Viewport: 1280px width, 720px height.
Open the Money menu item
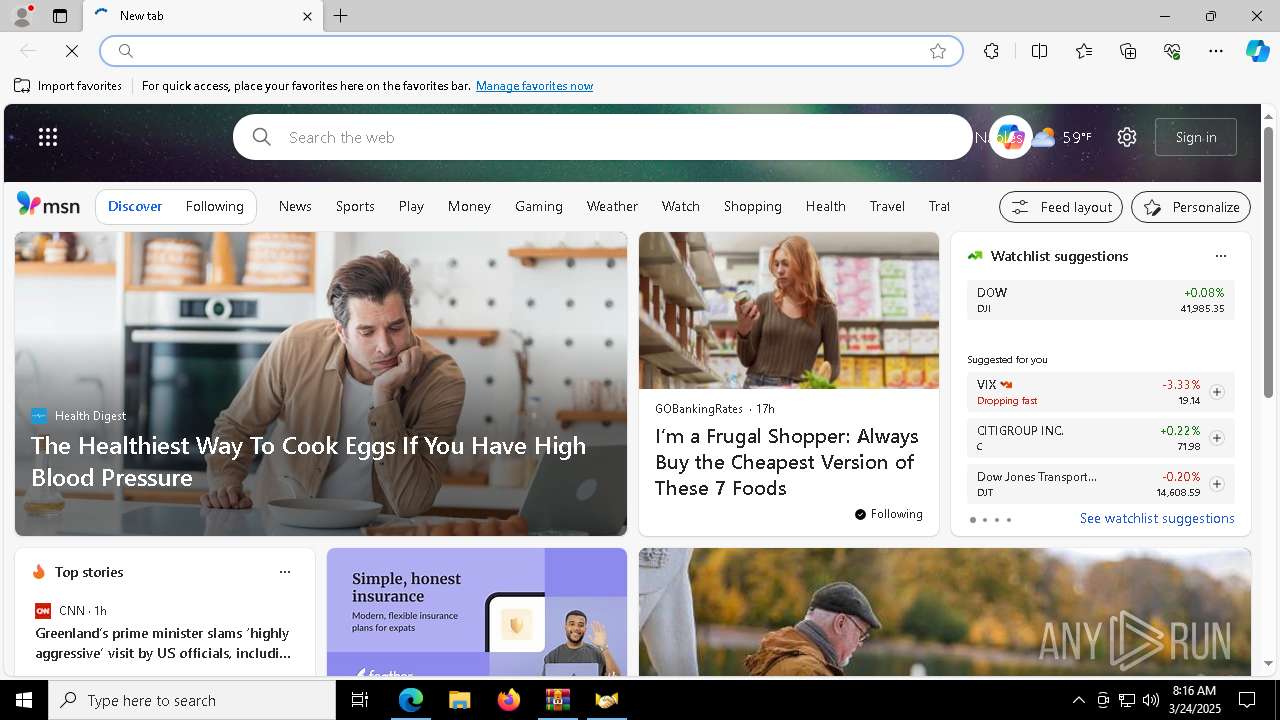(x=469, y=206)
